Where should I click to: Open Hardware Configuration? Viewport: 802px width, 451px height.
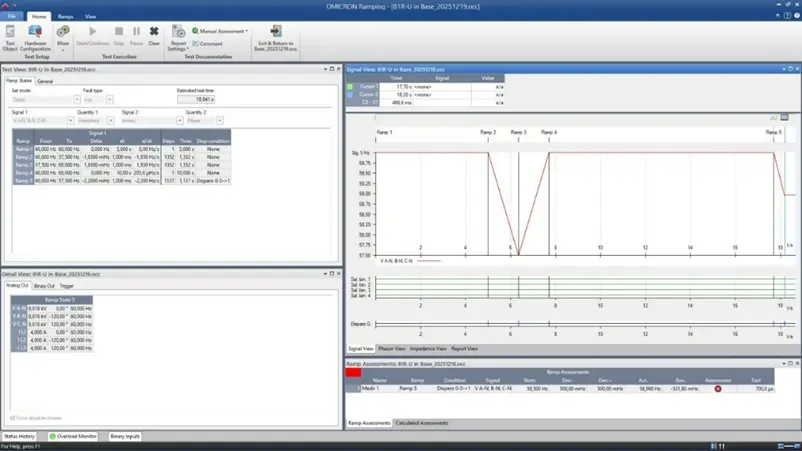(35, 38)
